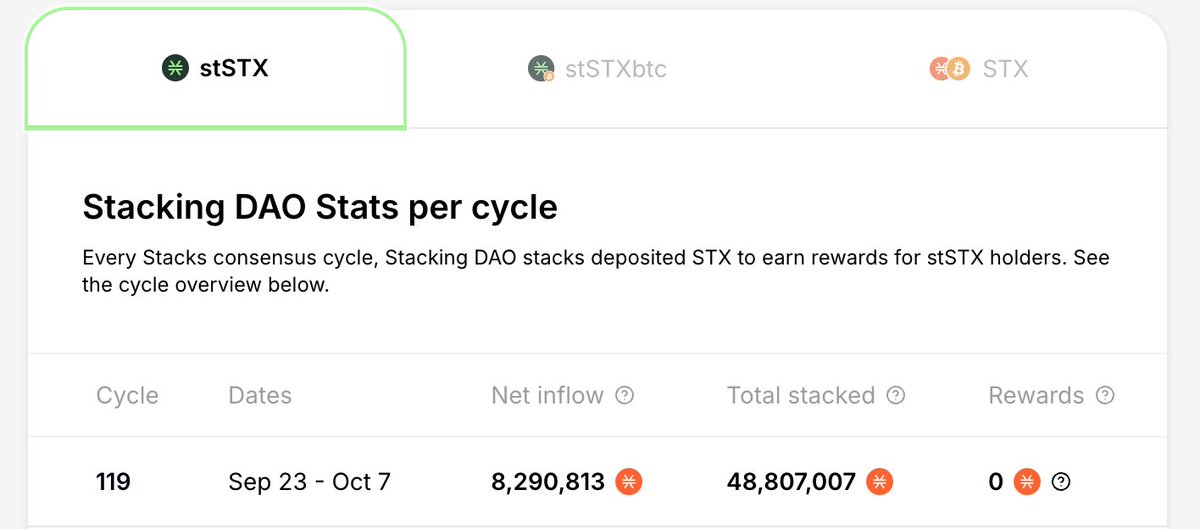Click the Sep 23 - Oct 7 dates
Viewport: 1200px width, 529px height.
tap(310, 482)
